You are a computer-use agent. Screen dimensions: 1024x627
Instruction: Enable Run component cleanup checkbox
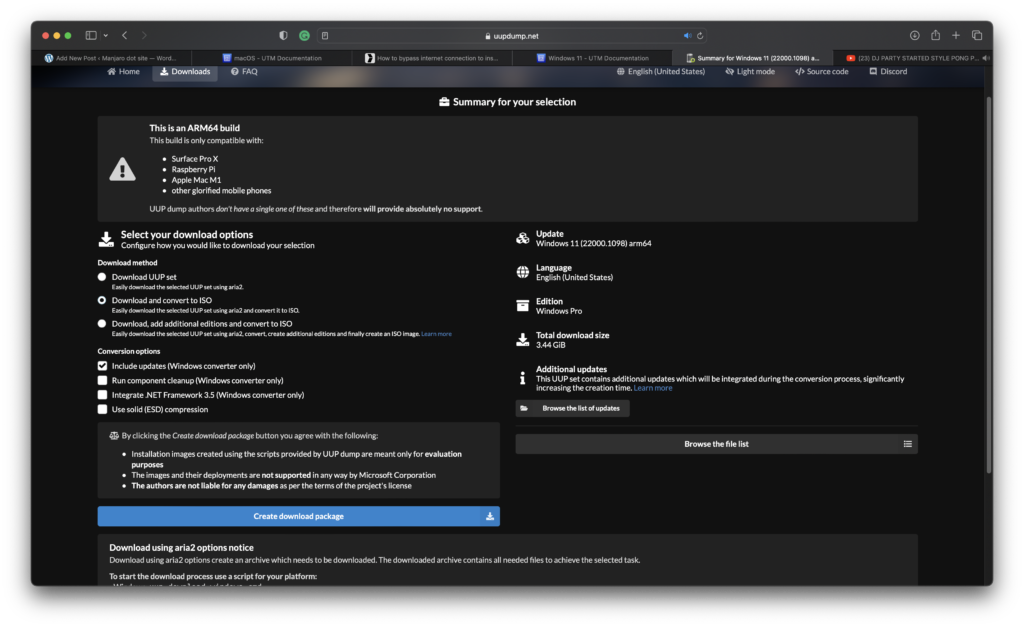point(103,380)
